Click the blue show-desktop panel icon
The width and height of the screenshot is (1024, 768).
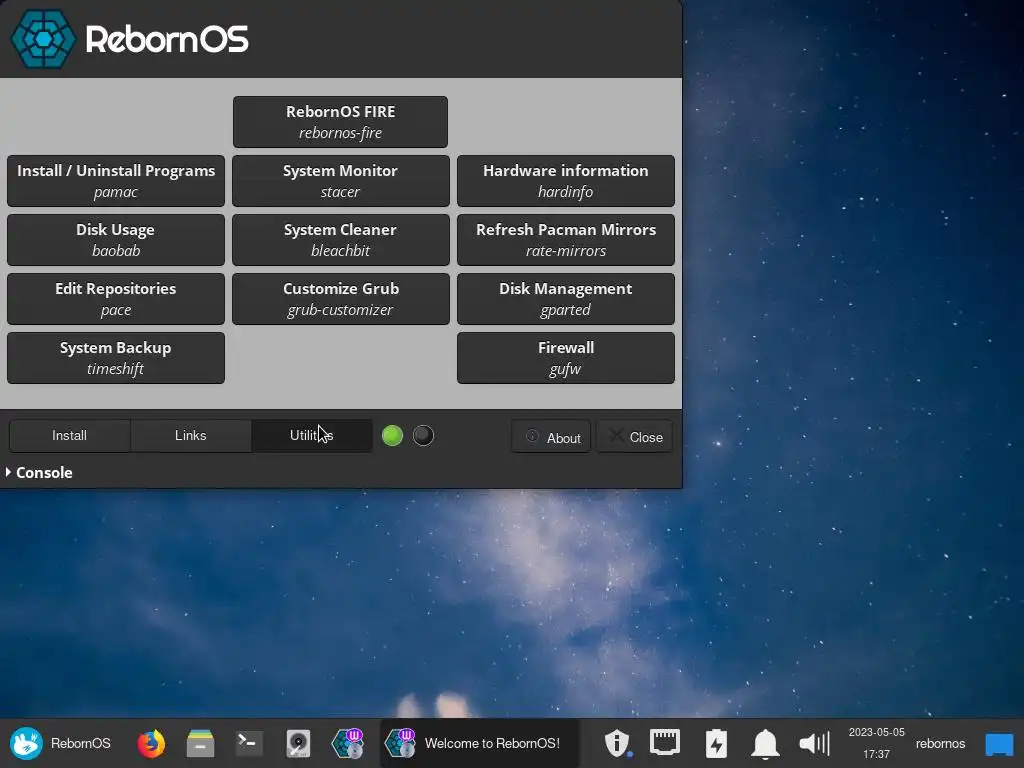999,744
